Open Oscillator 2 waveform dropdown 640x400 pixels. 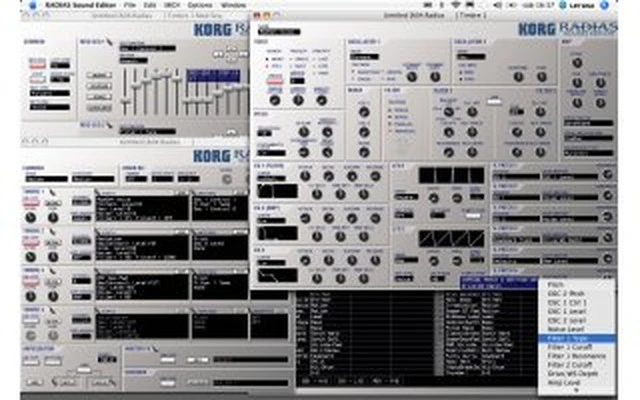pyautogui.click(x=471, y=57)
